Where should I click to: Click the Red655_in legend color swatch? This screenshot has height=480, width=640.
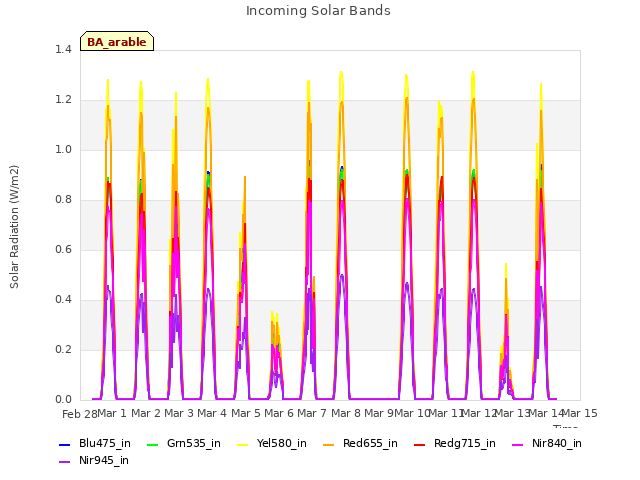pos(329,444)
